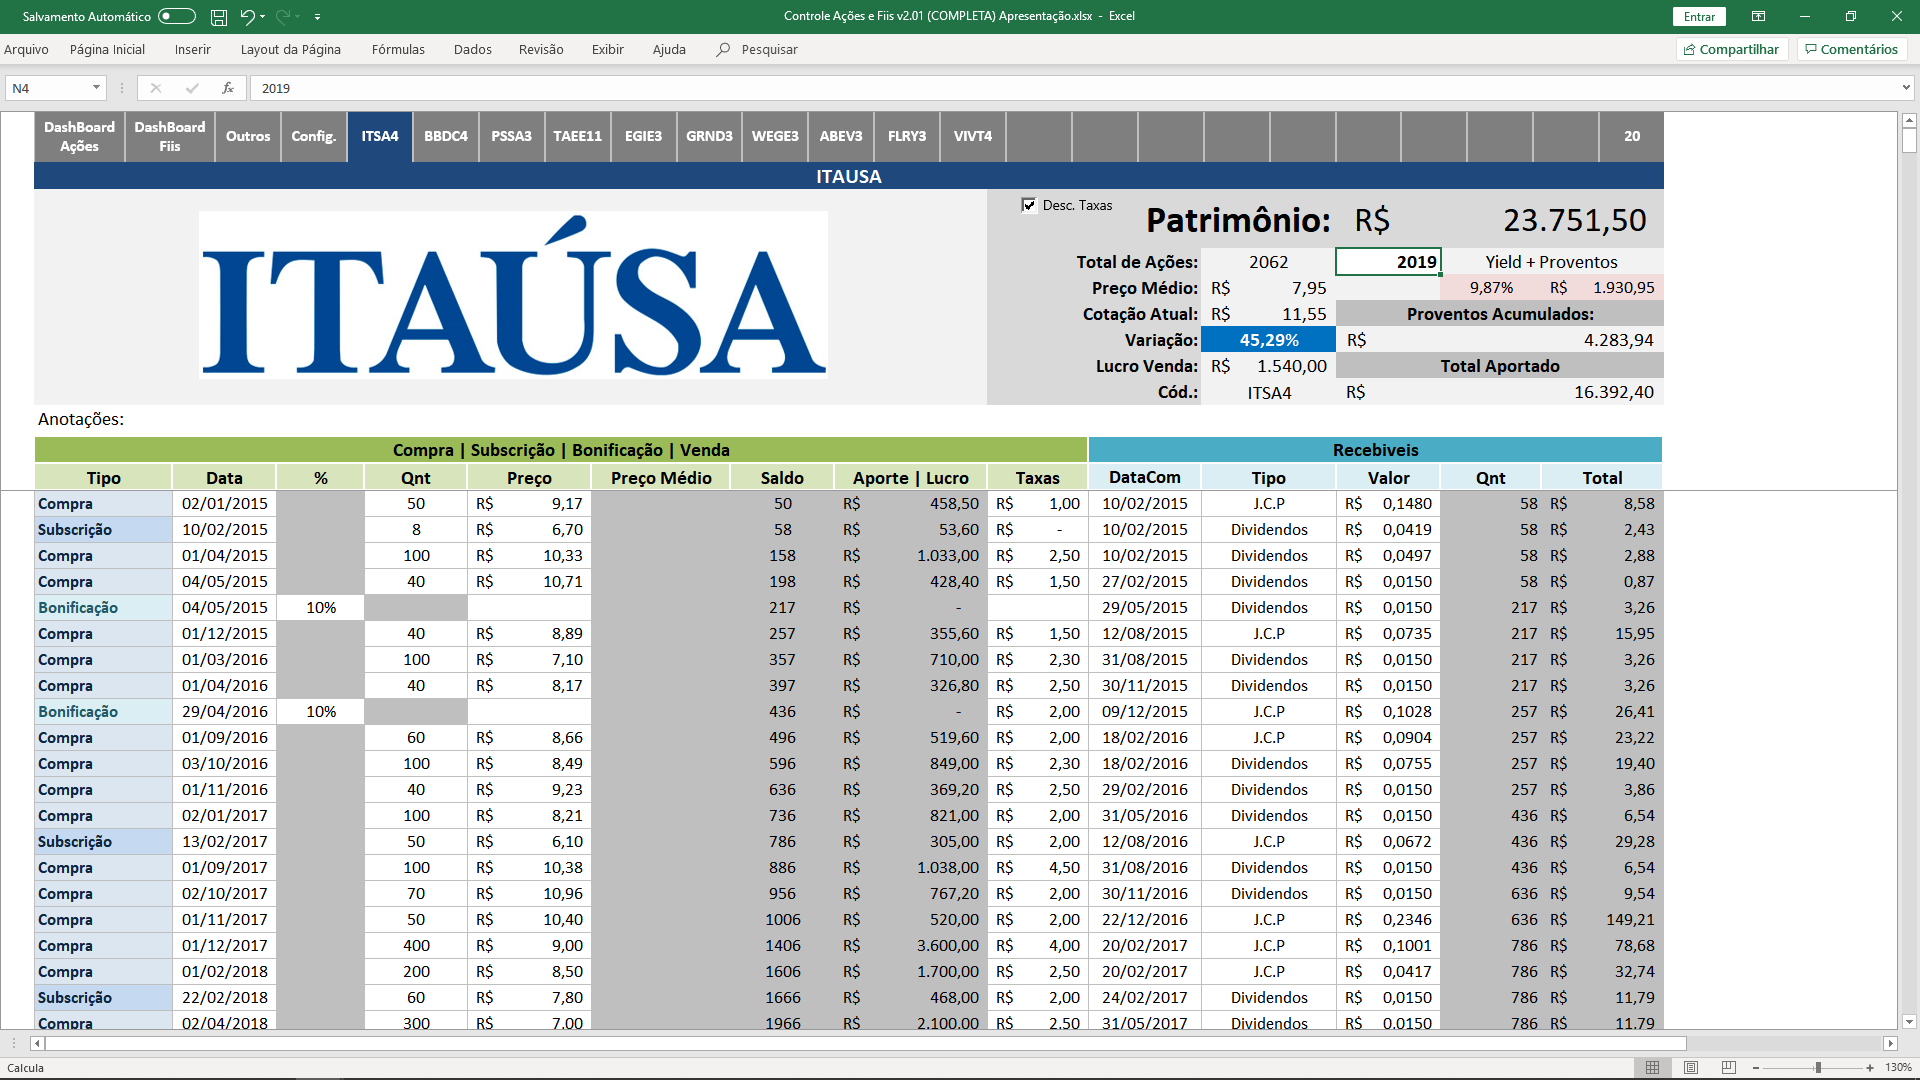
Task: Switch to Página Inicial ribbon tab
Action: click(107, 49)
